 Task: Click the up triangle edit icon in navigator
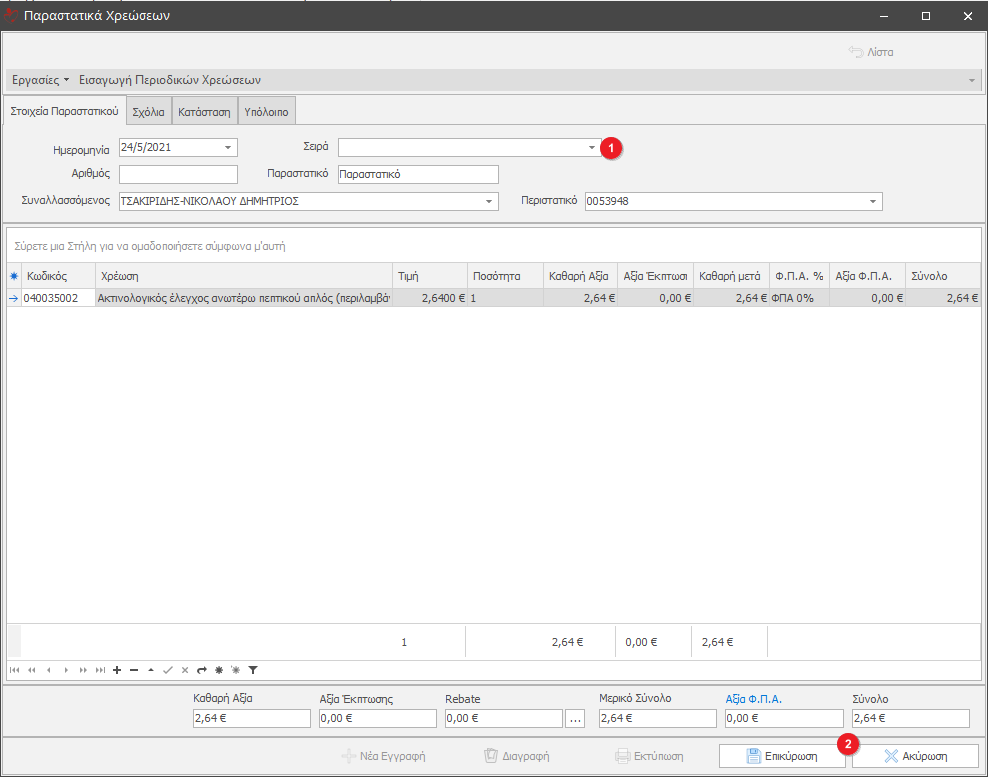click(x=151, y=670)
